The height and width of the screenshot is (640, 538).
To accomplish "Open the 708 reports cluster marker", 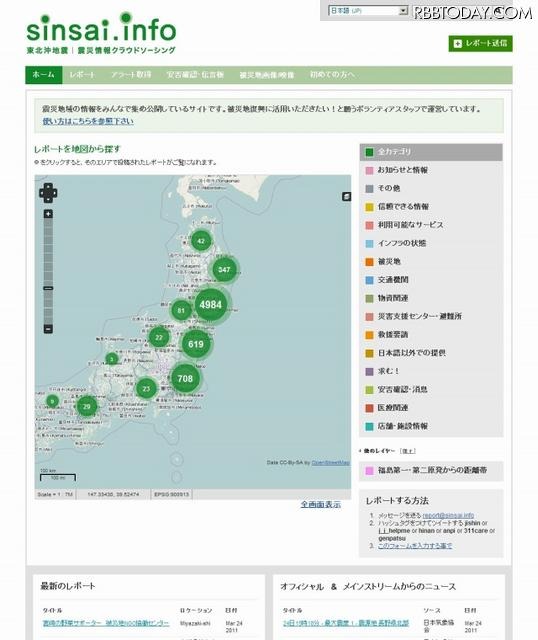I will [185, 378].
